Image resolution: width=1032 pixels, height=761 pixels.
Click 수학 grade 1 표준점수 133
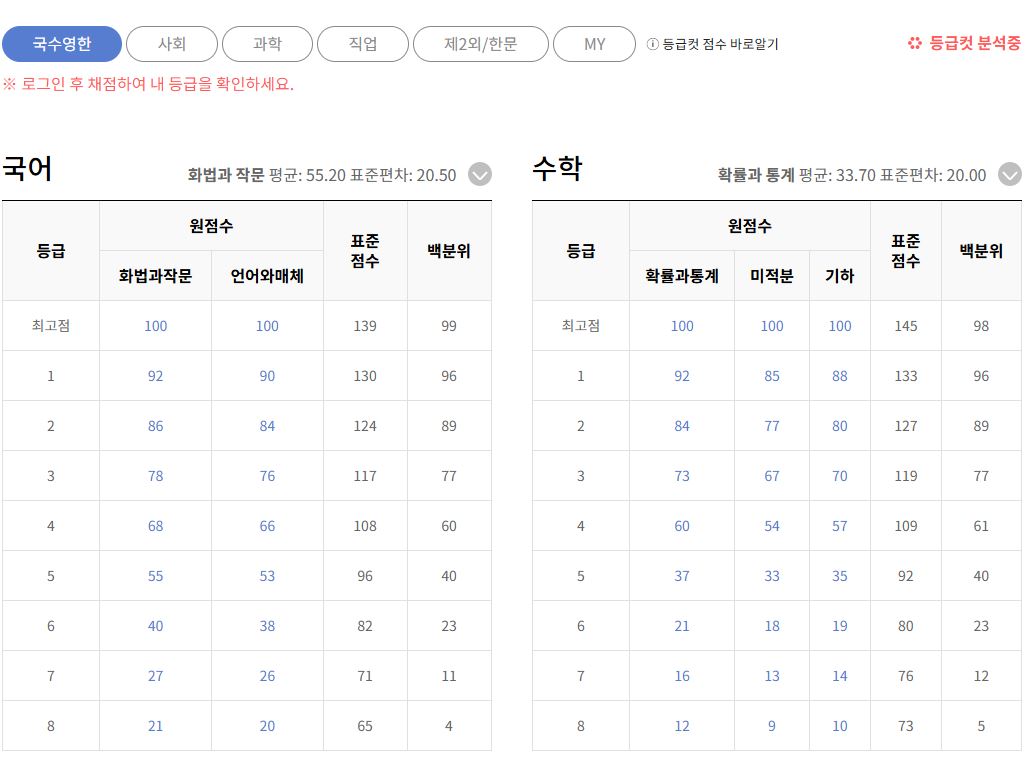906,376
